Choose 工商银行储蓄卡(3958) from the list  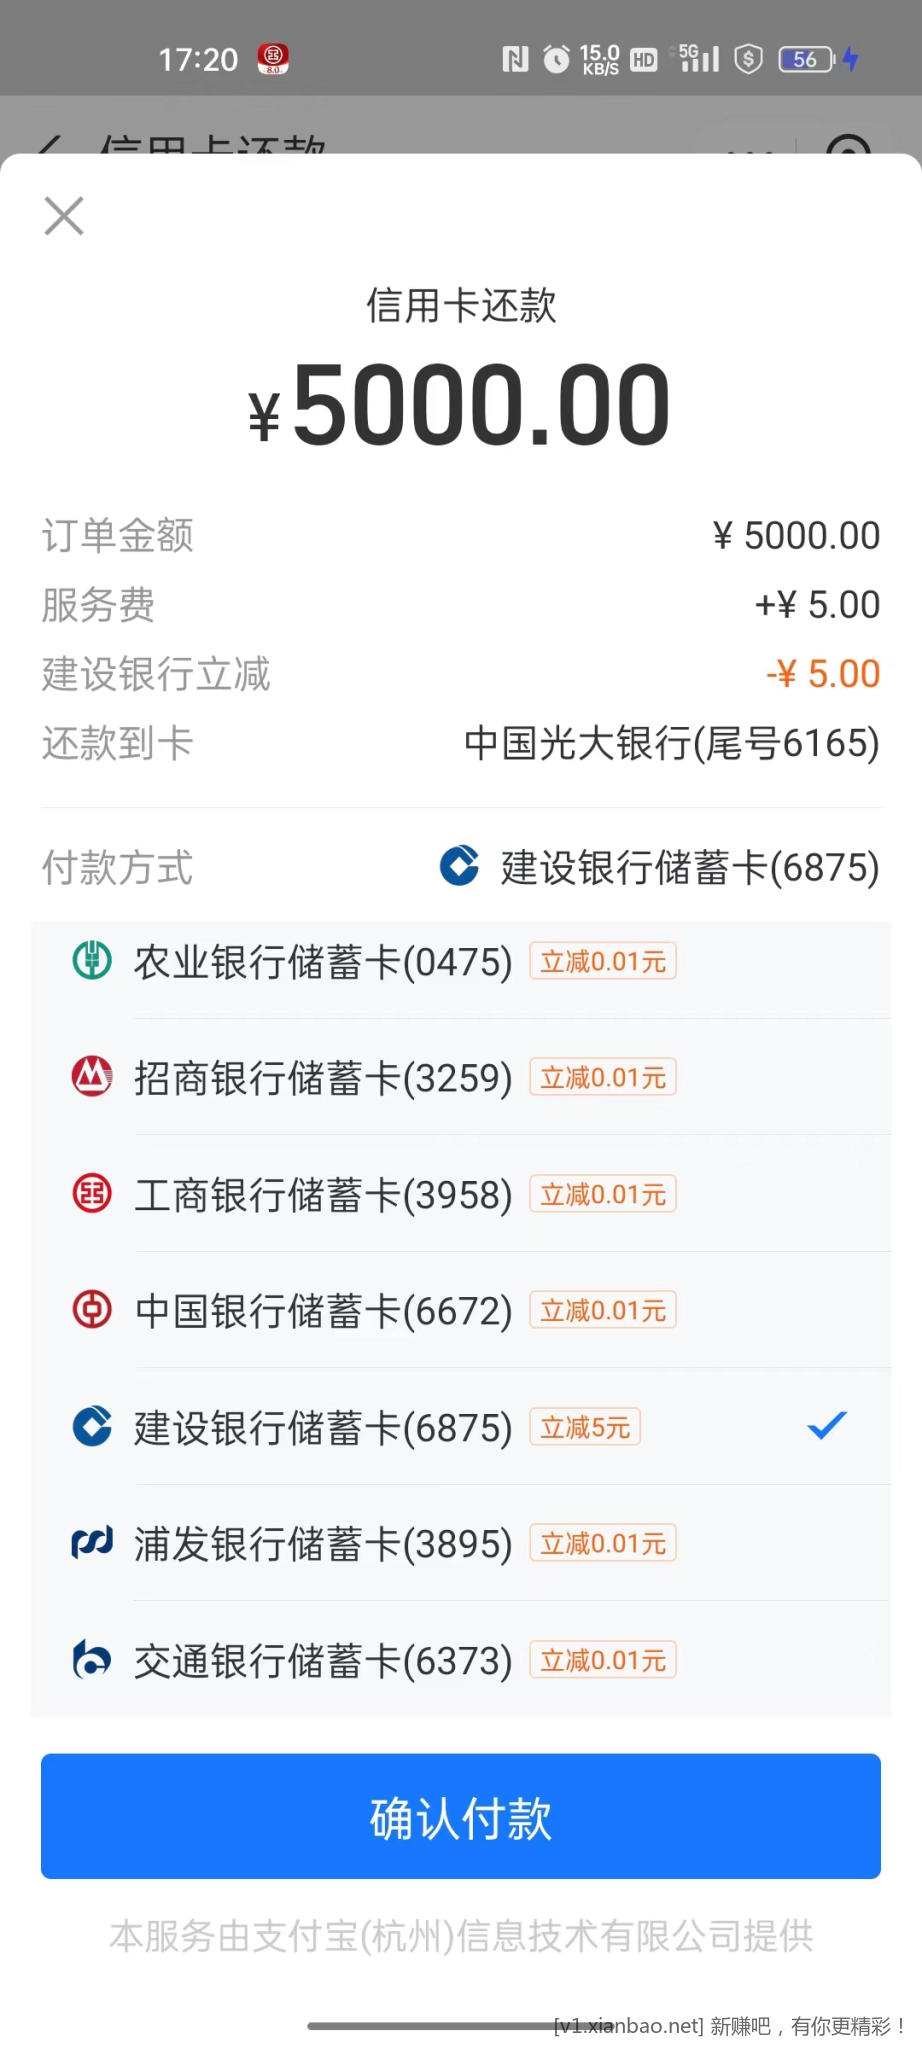click(x=323, y=1195)
